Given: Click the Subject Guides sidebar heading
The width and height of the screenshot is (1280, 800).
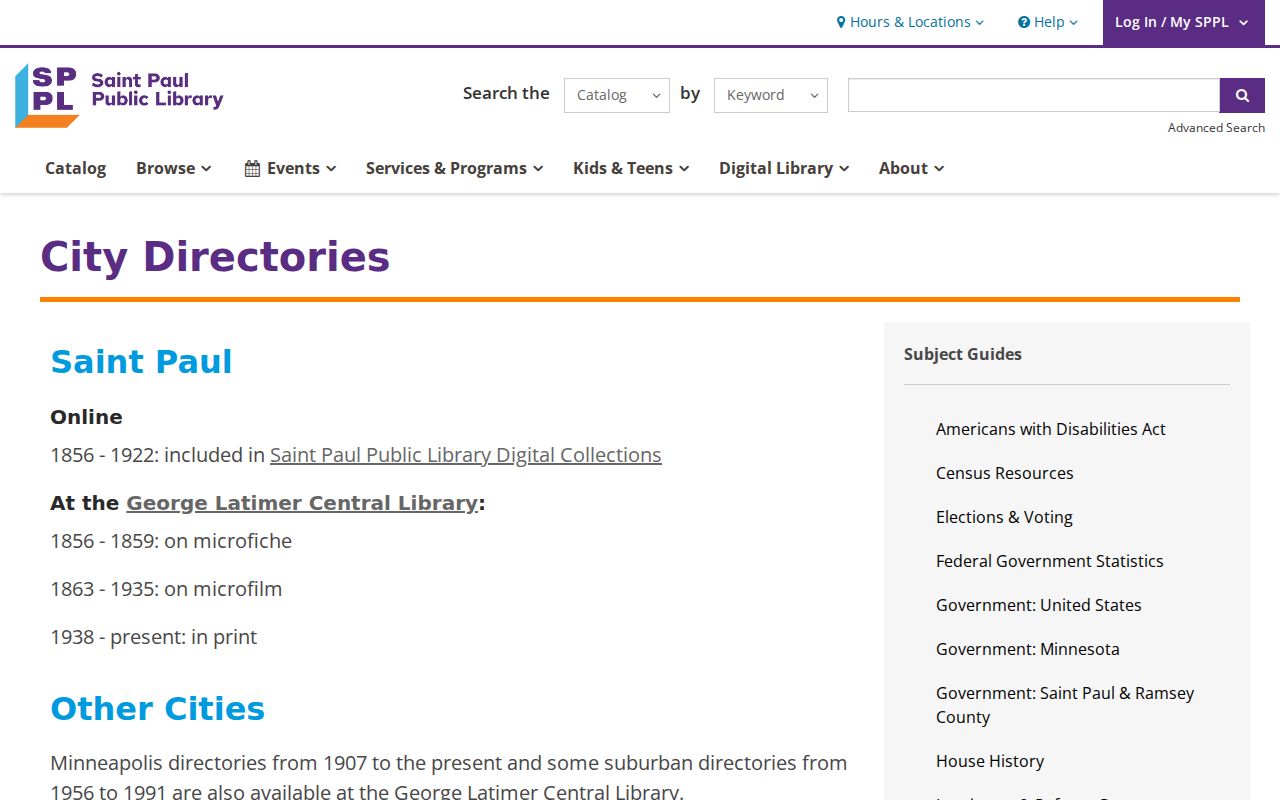Looking at the screenshot, I should (x=963, y=354).
